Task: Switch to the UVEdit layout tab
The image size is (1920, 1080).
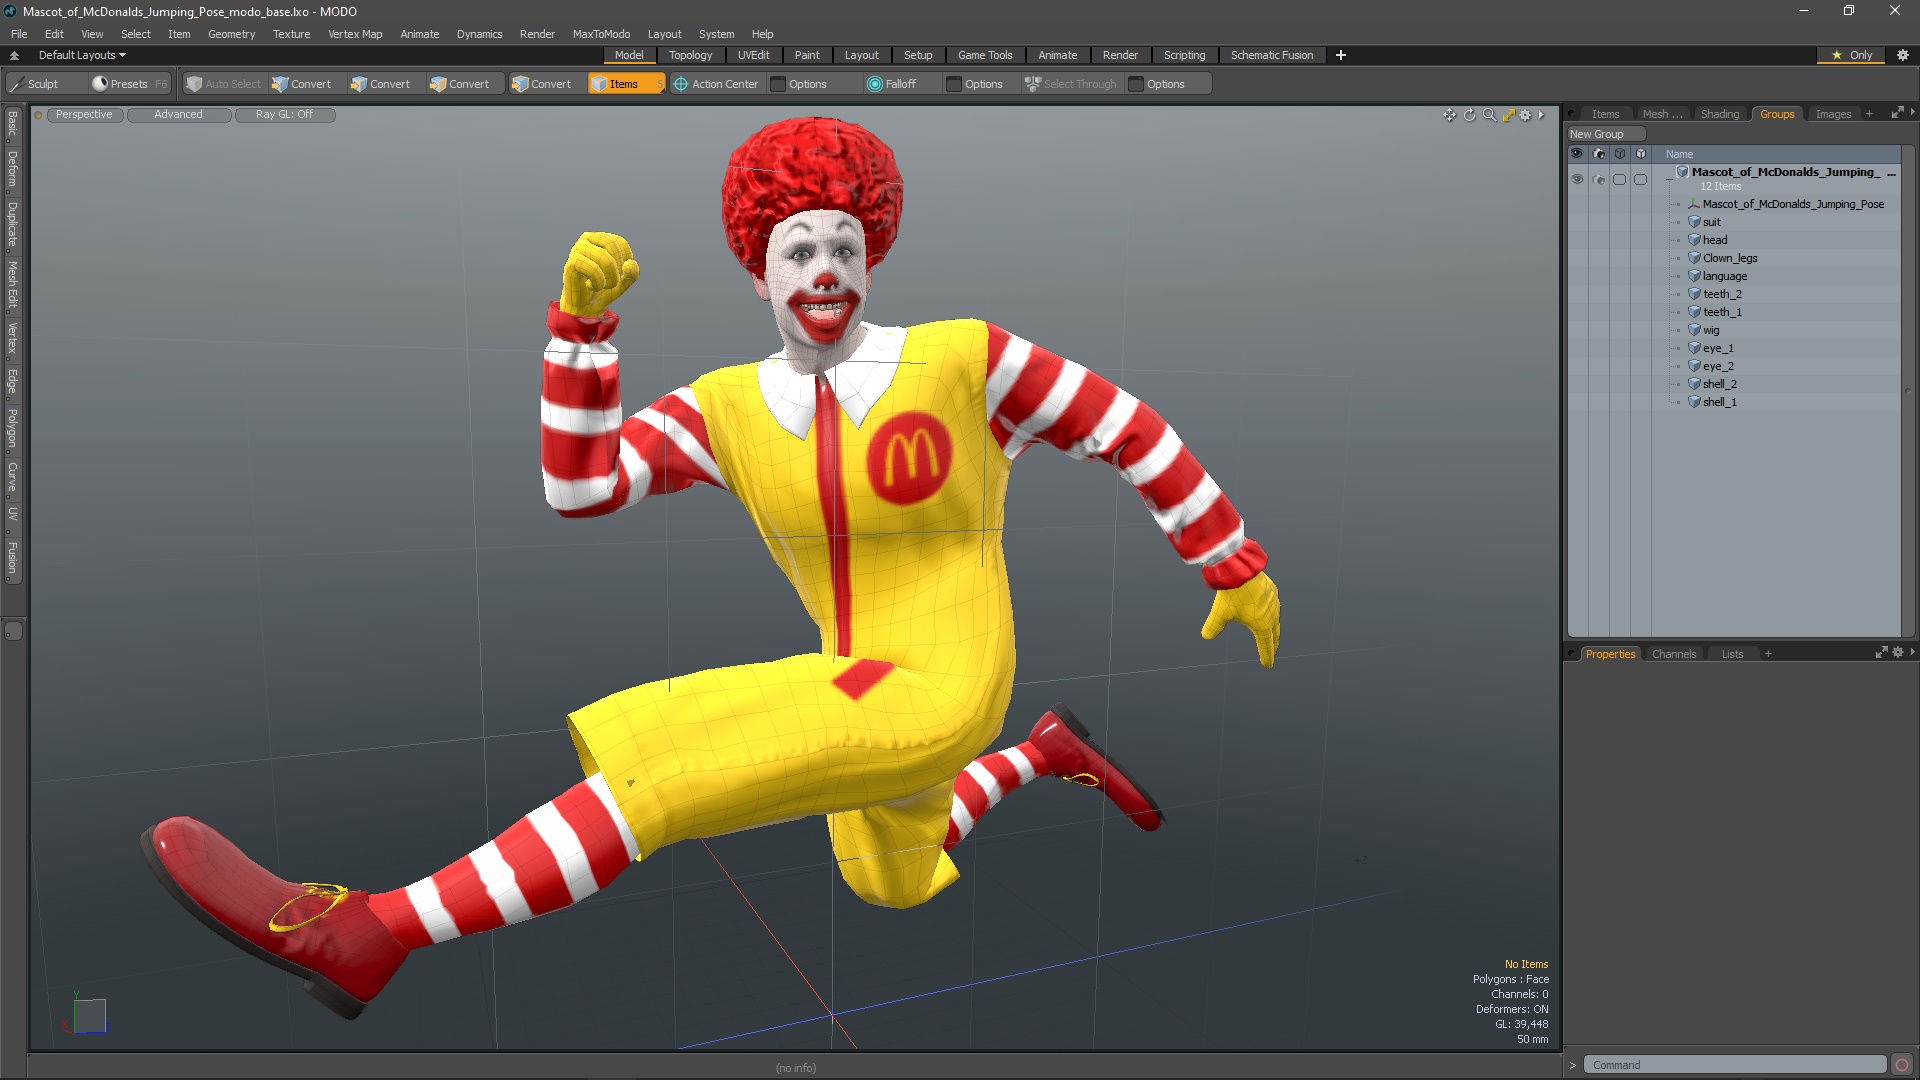Action: point(753,55)
